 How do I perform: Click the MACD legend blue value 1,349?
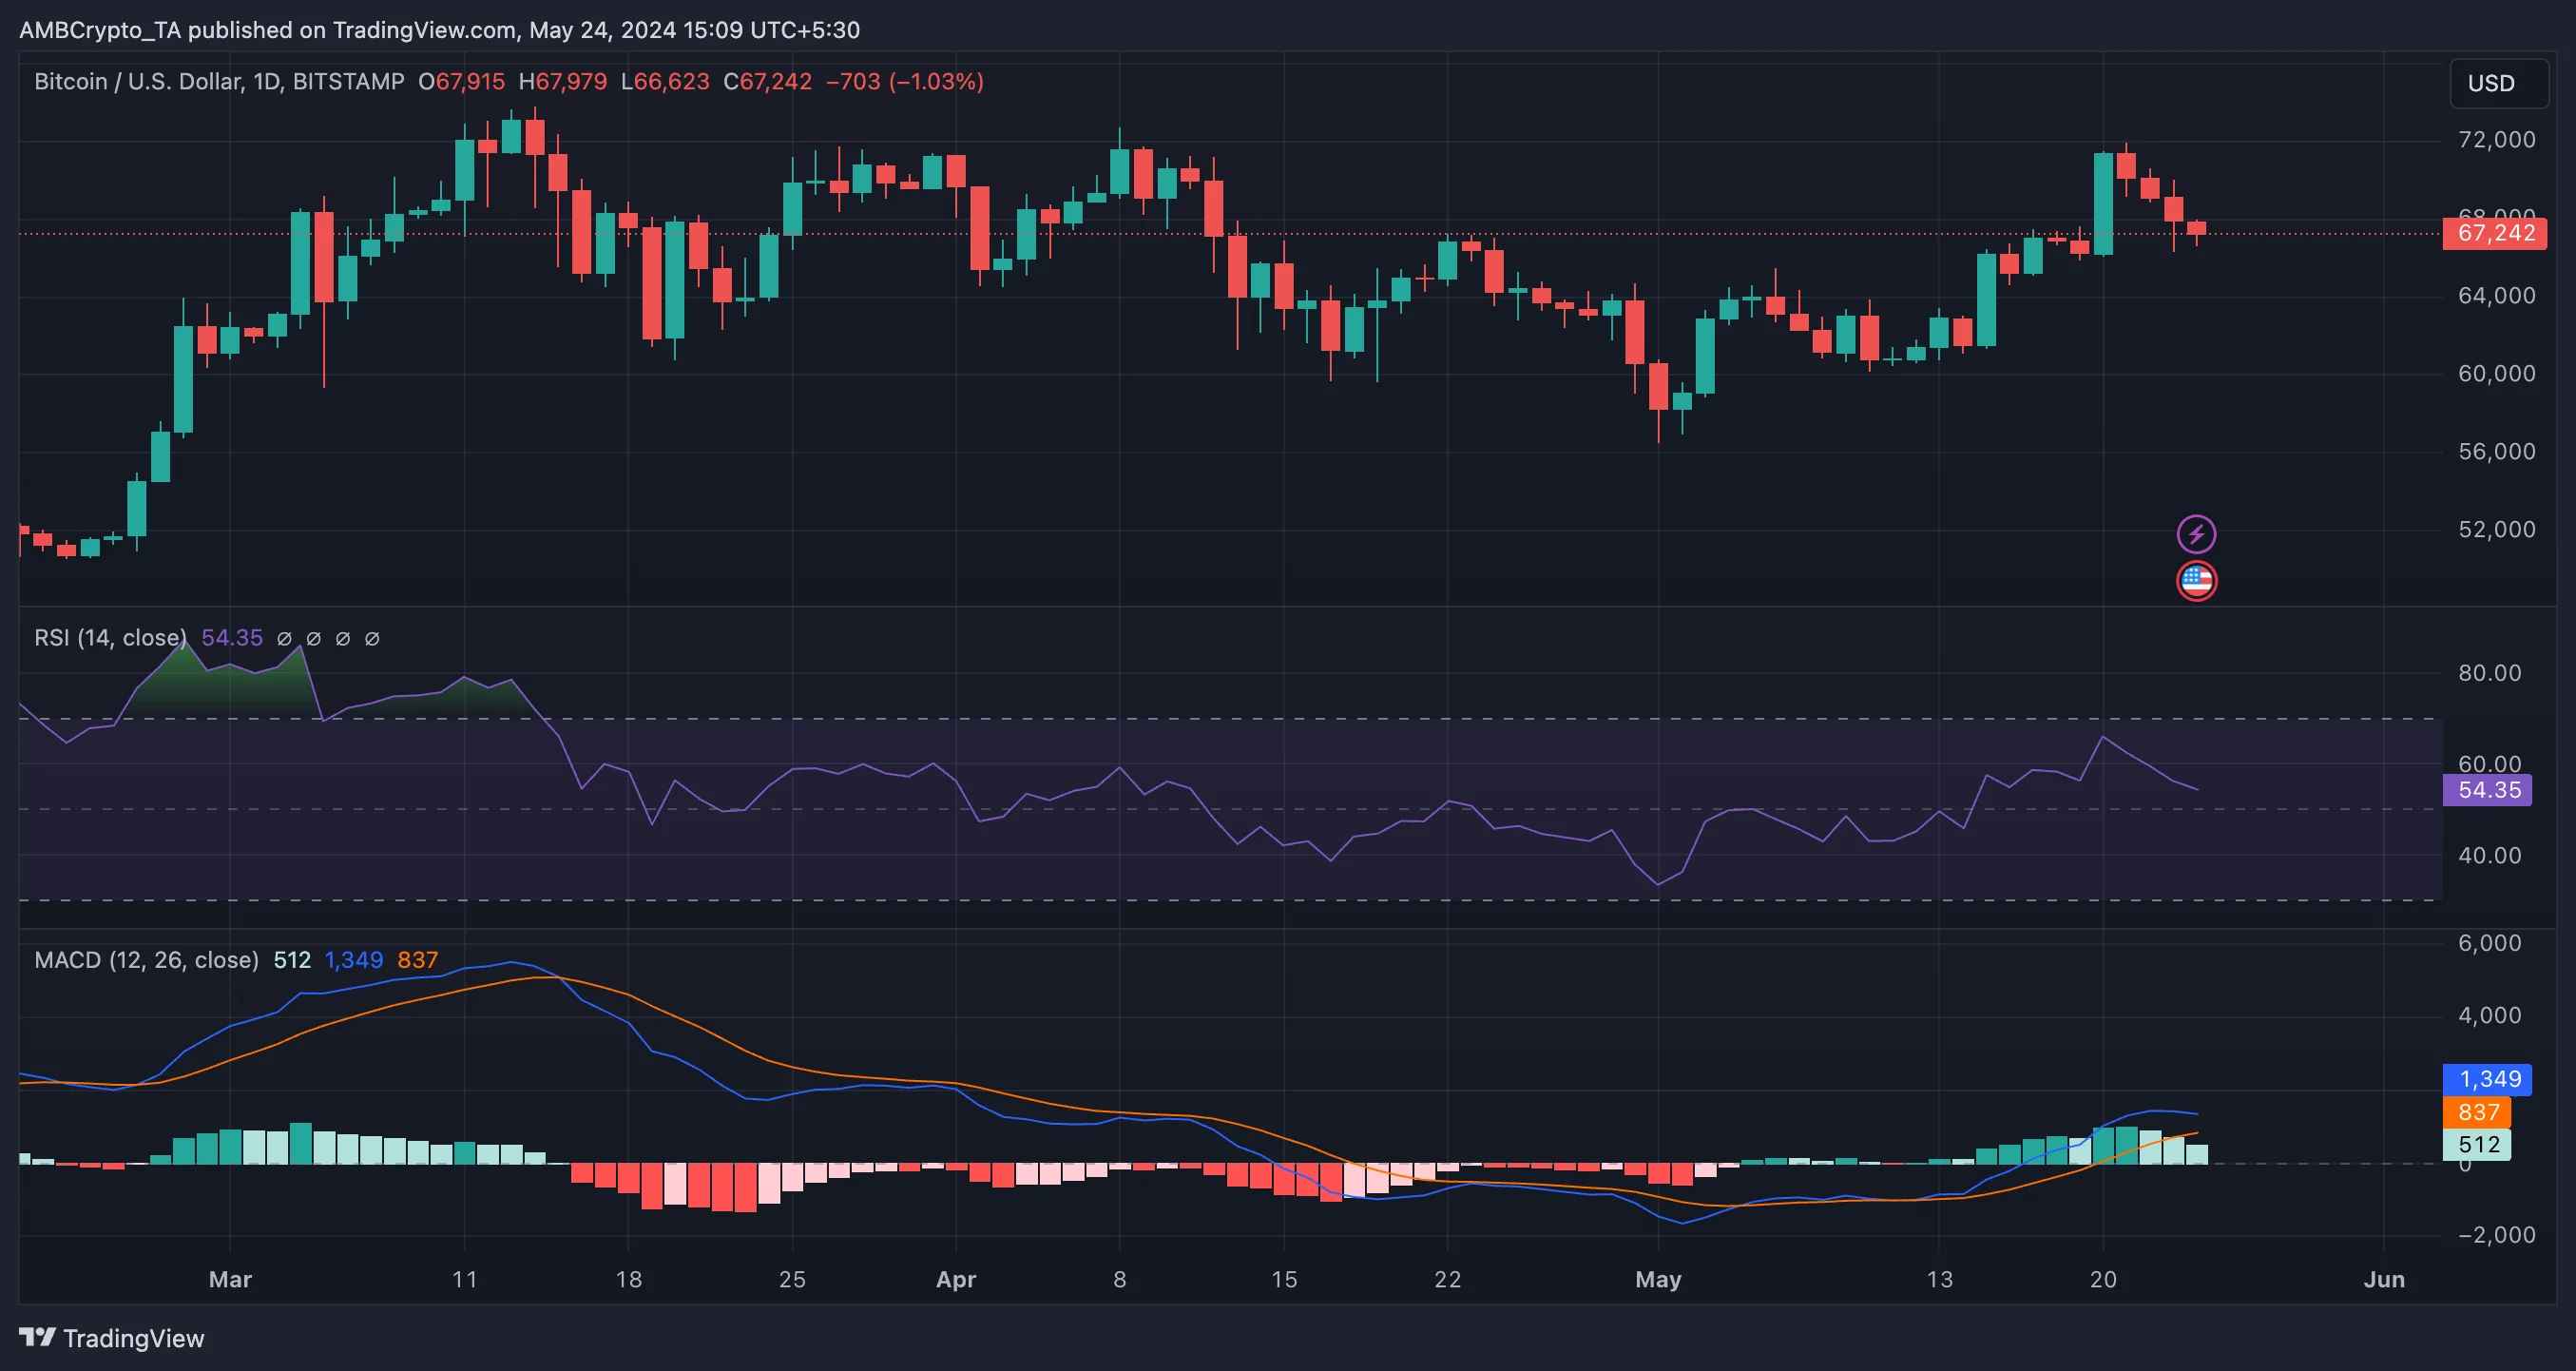[x=354, y=960]
